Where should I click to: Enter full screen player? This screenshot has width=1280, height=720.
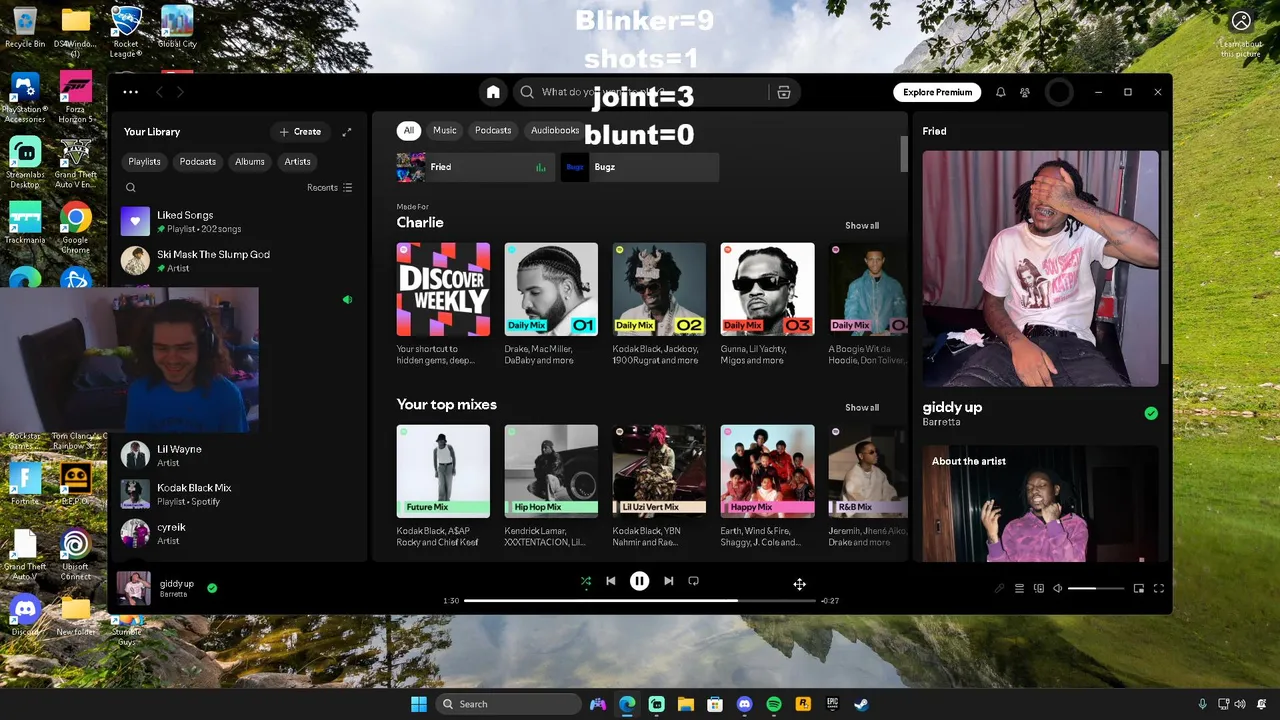tap(1159, 588)
